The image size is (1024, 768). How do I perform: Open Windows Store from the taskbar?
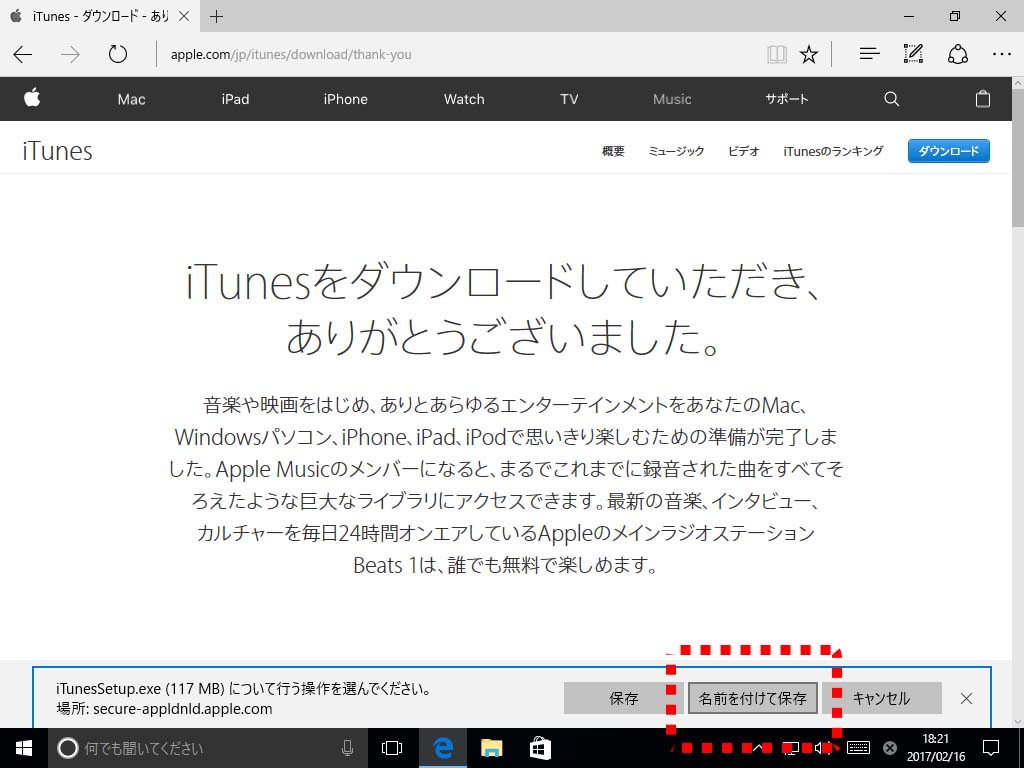point(540,748)
